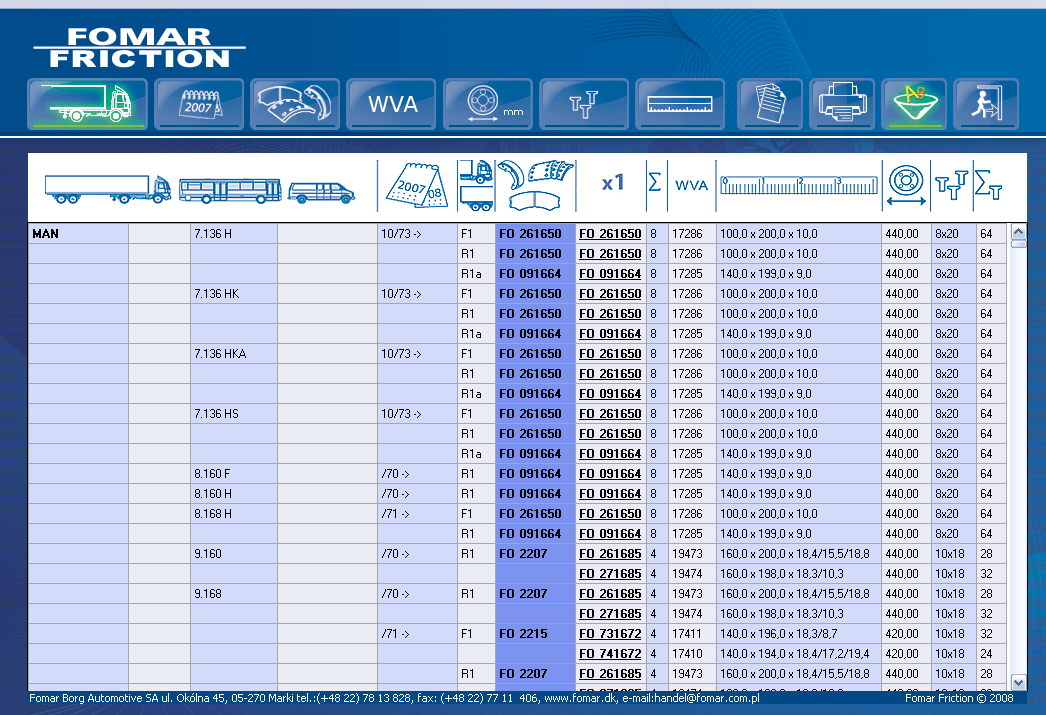Toggle the AB filter funnel button
The width and height of the screenshot is (1046, 715).
coord(914,104)
